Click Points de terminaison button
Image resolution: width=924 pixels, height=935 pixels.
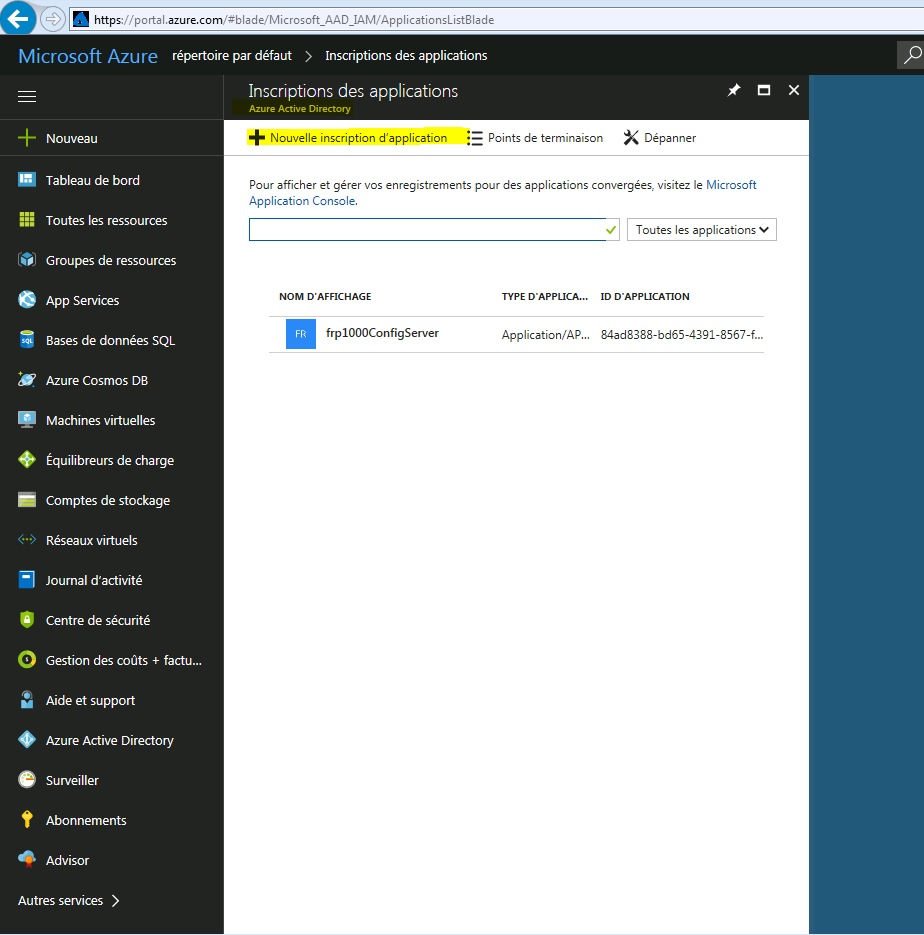click(x=535, y=138)
